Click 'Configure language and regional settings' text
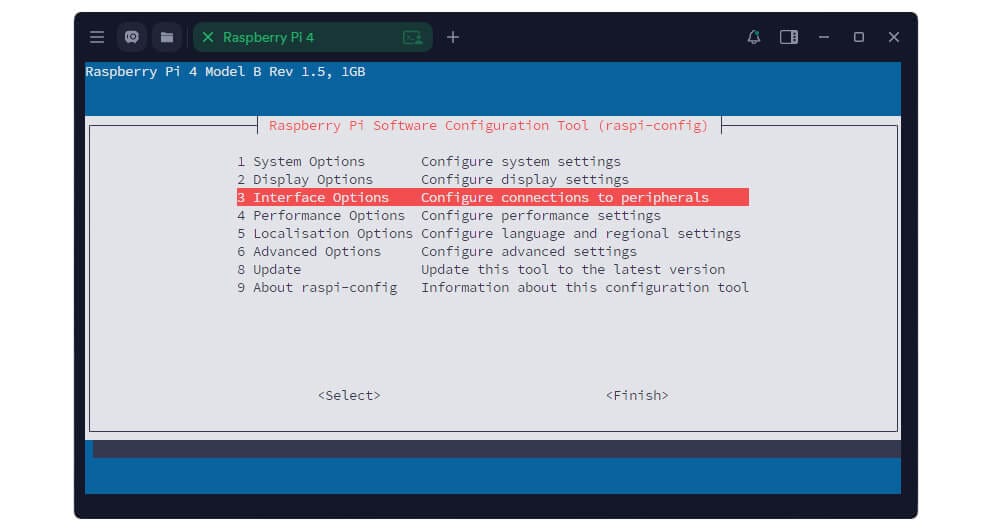Image resolution: width=1000 pixels, height=532 pixels. pyautogui.click(x=580, y=233)
